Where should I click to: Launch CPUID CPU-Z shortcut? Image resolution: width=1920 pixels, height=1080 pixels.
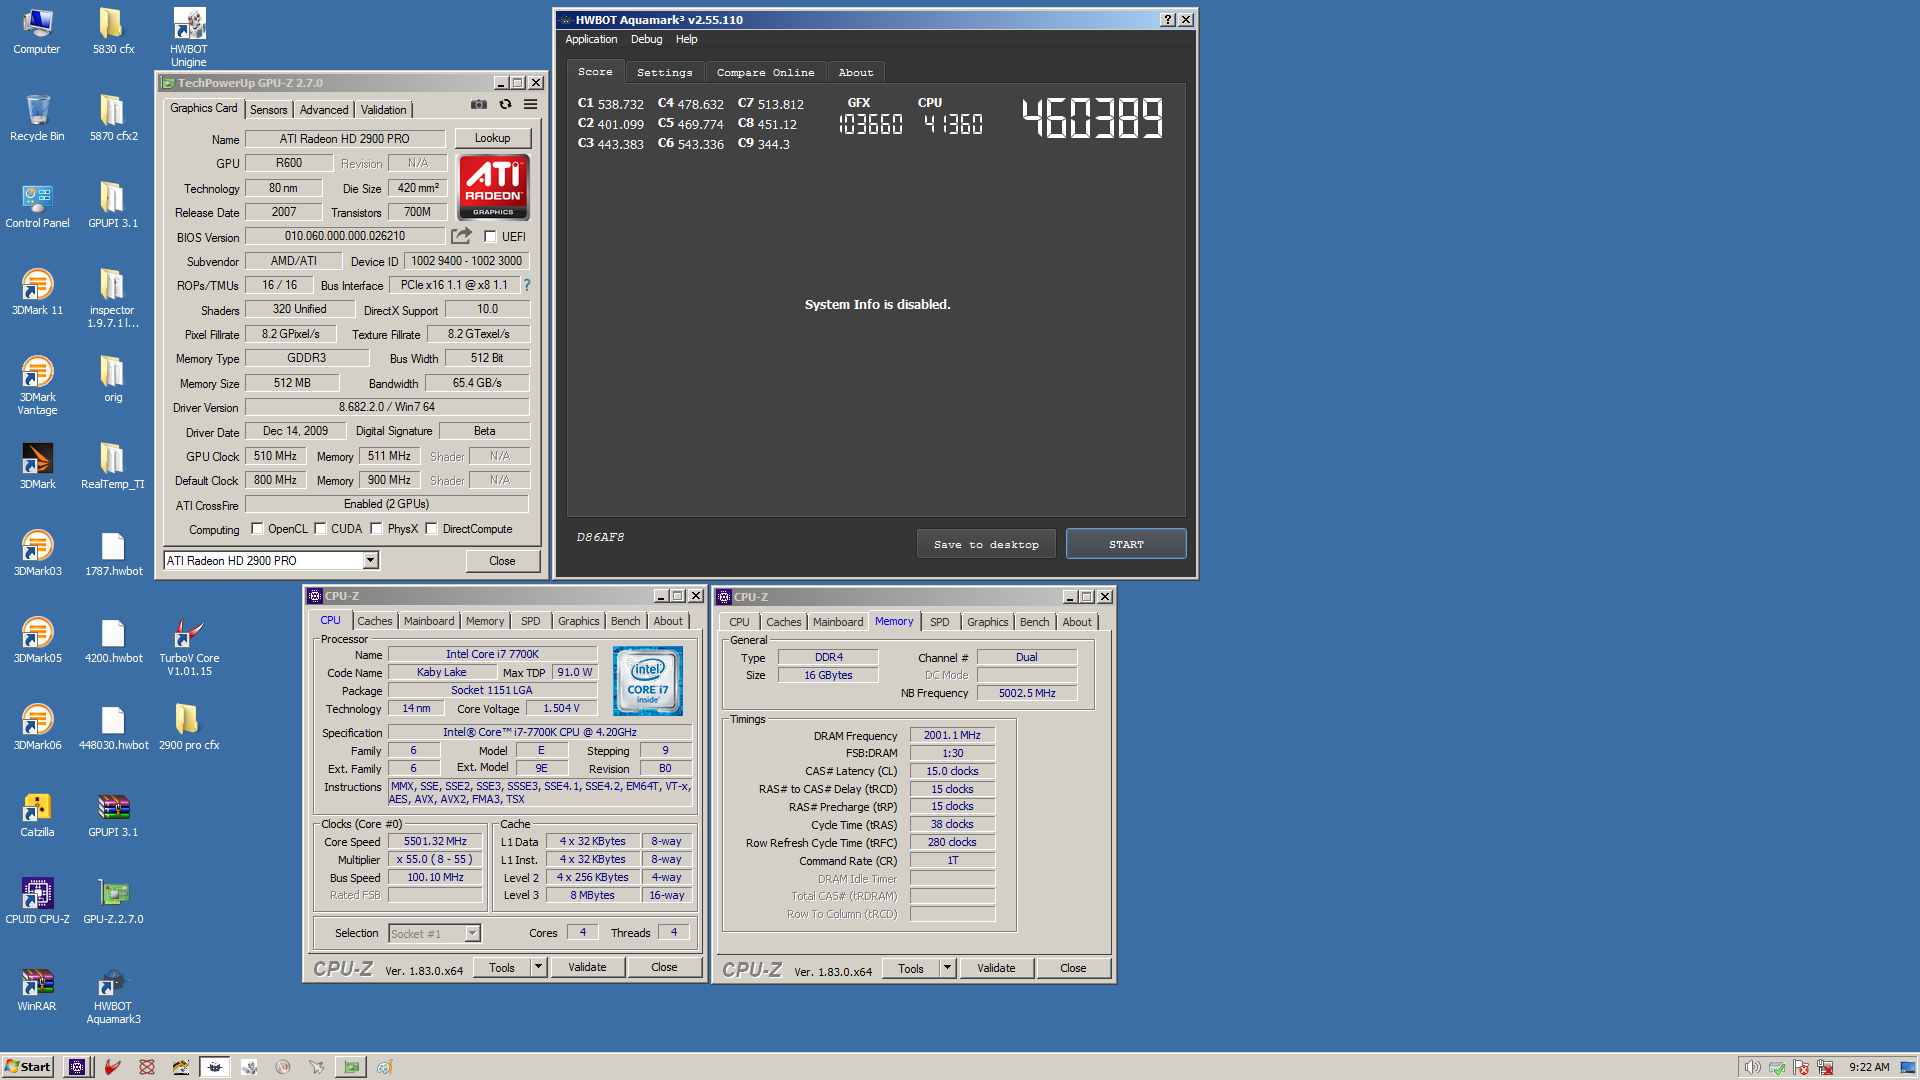pos(37,901)
